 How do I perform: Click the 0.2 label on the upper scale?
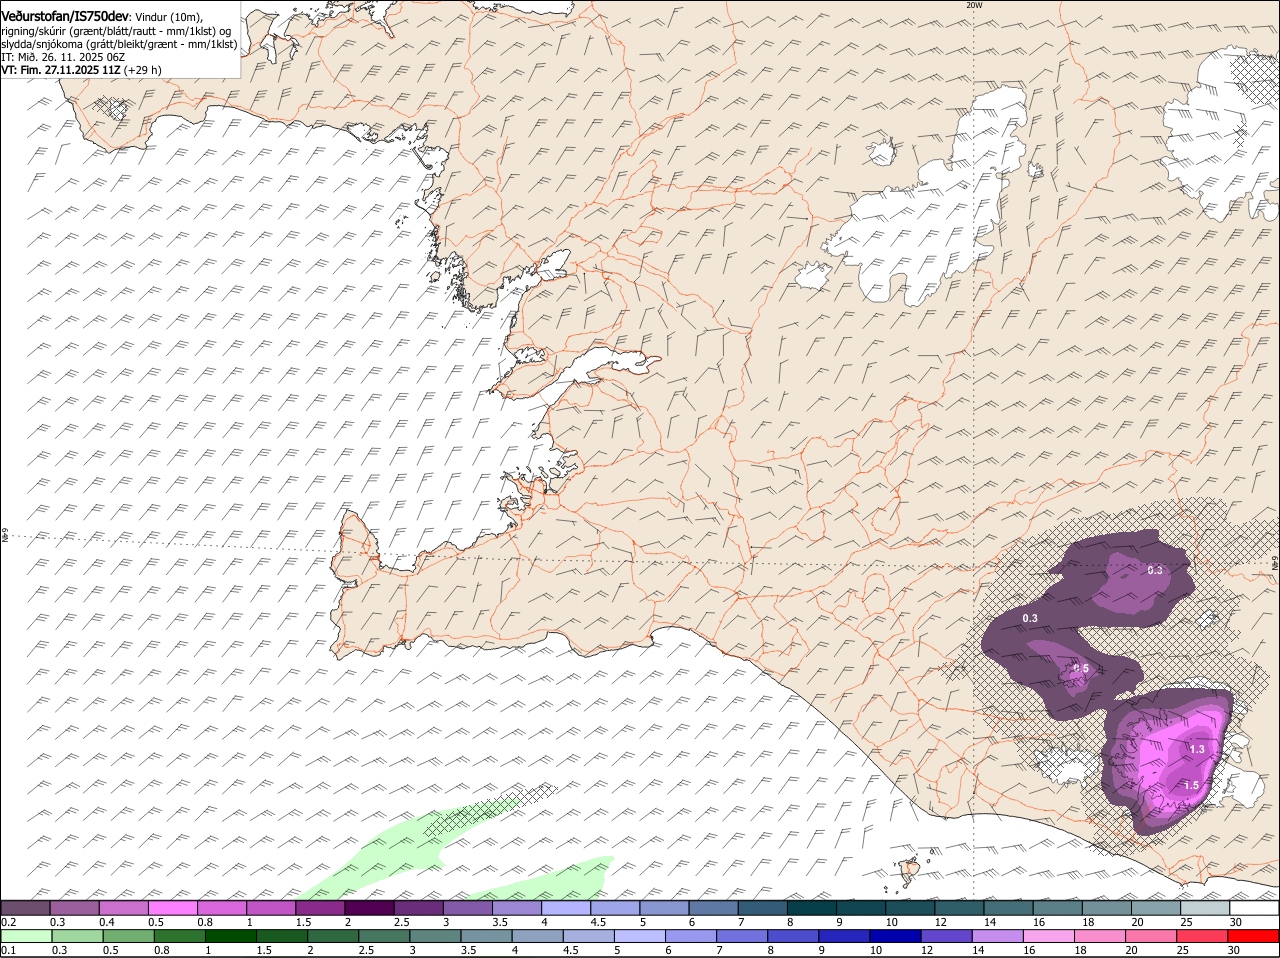[x=8, y=921]
